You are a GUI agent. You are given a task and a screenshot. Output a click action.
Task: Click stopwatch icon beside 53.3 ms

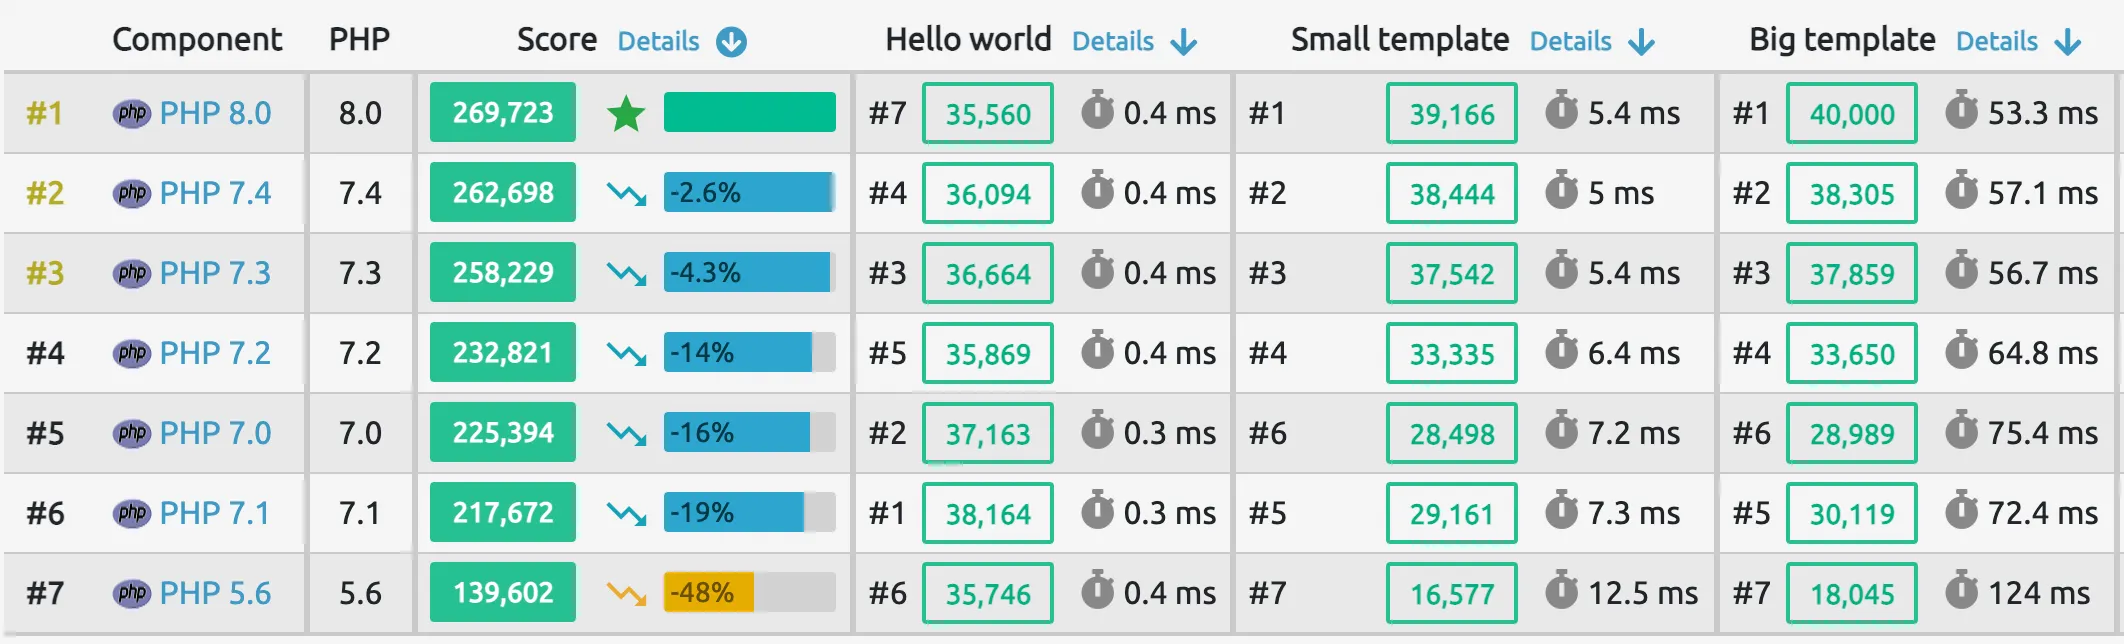point(1961,110)
